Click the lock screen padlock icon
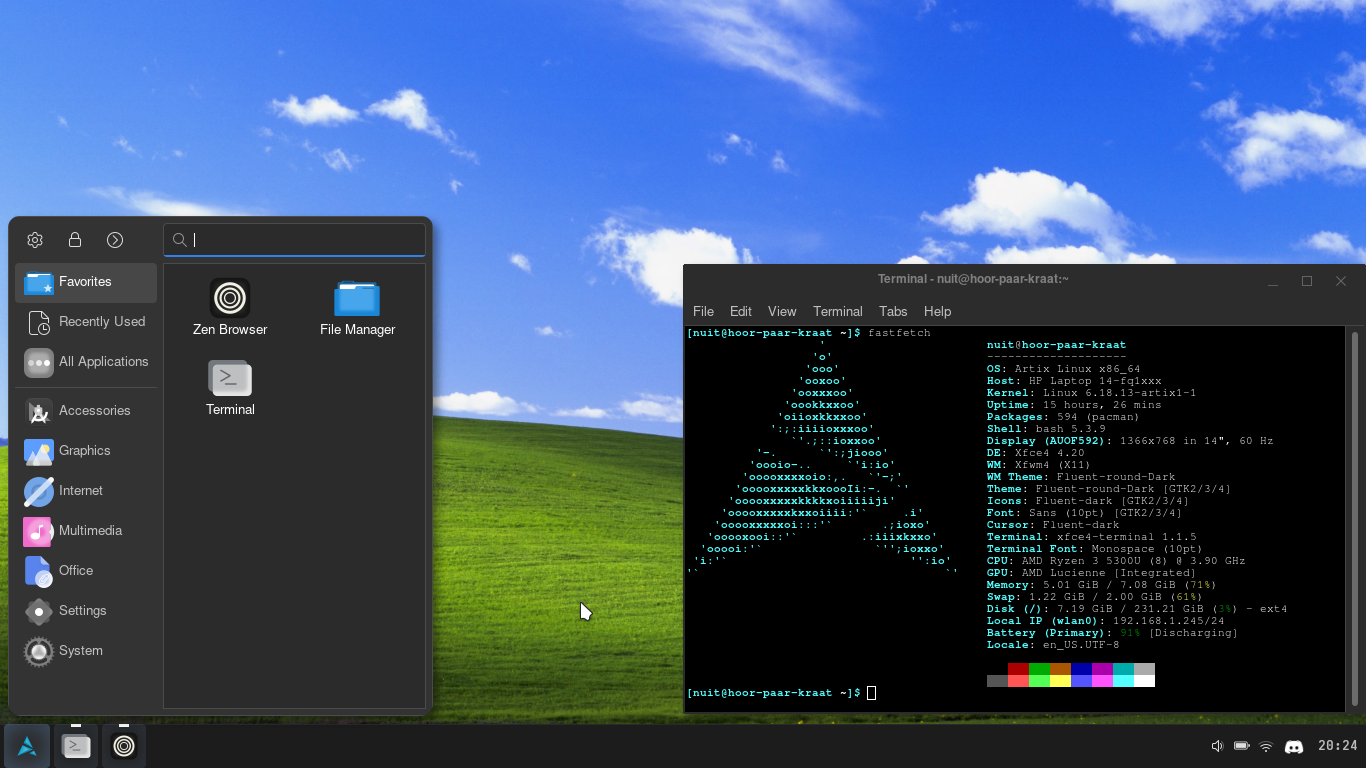Screen dimensions: 1366x768 75,240
